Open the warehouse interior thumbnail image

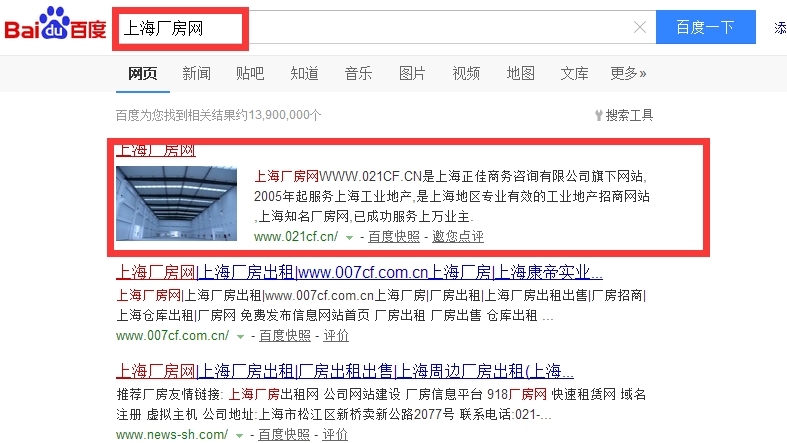[176, 203]
